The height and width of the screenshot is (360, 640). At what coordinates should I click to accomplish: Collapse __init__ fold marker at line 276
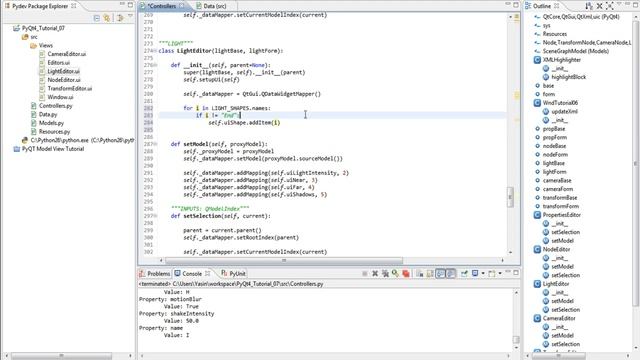[x=155, y=65]
